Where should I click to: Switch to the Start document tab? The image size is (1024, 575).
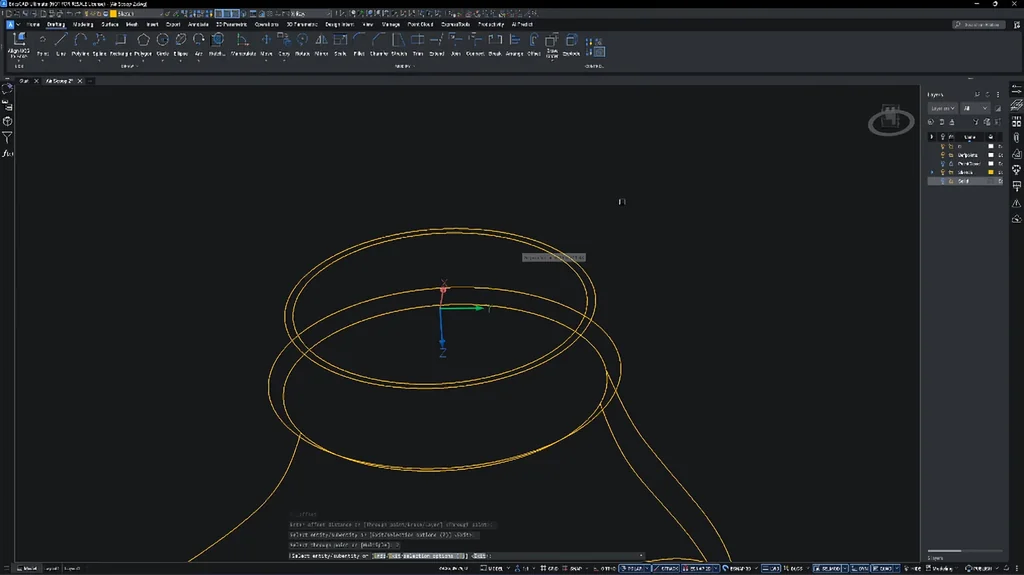point(24,81)
